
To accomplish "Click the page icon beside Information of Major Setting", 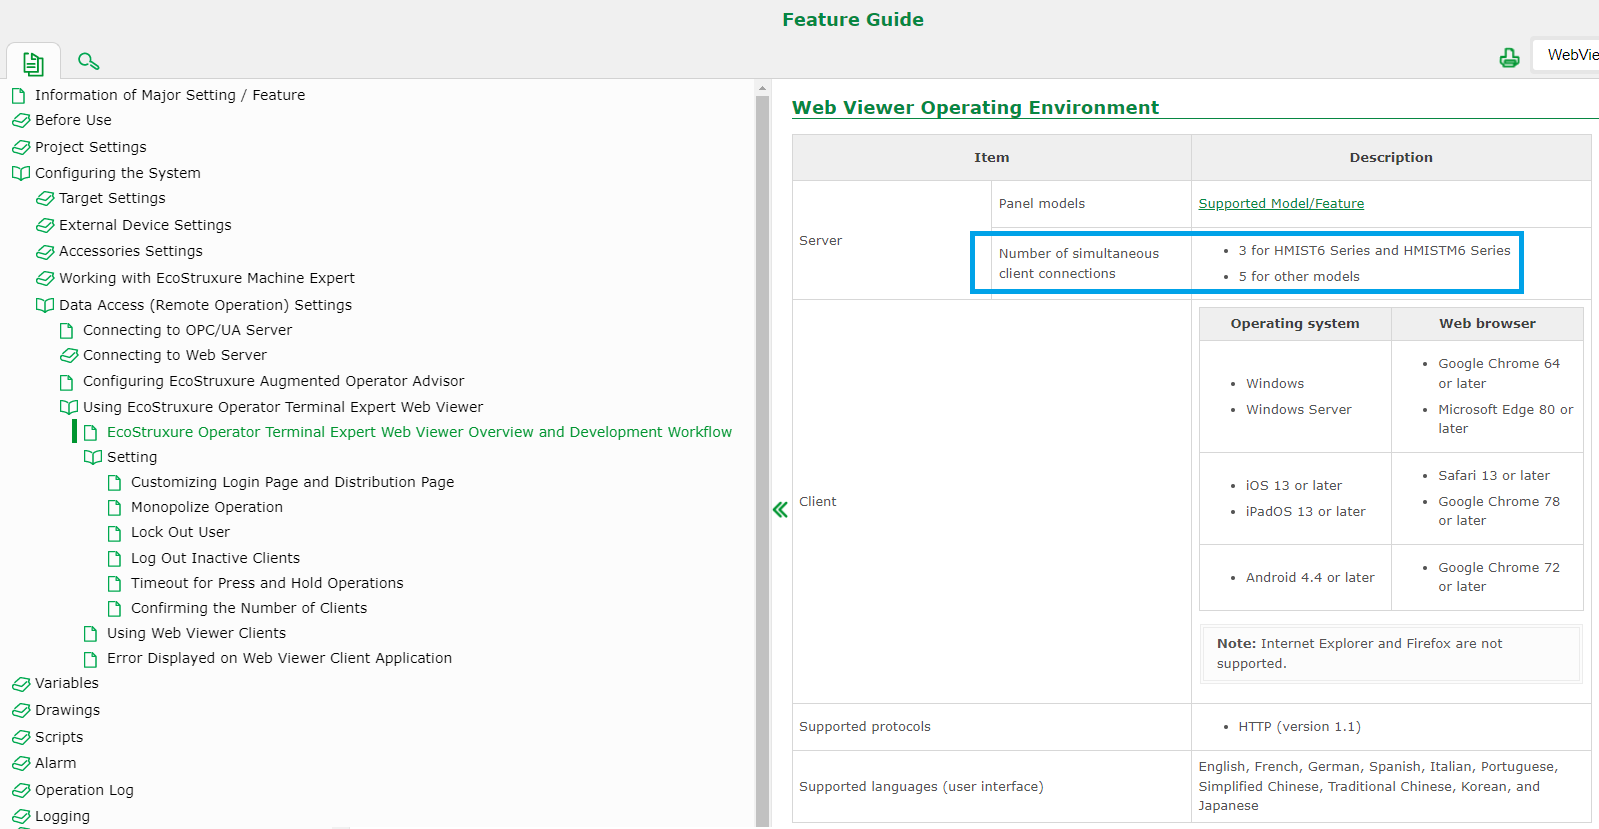I will [x=19, y=96].
